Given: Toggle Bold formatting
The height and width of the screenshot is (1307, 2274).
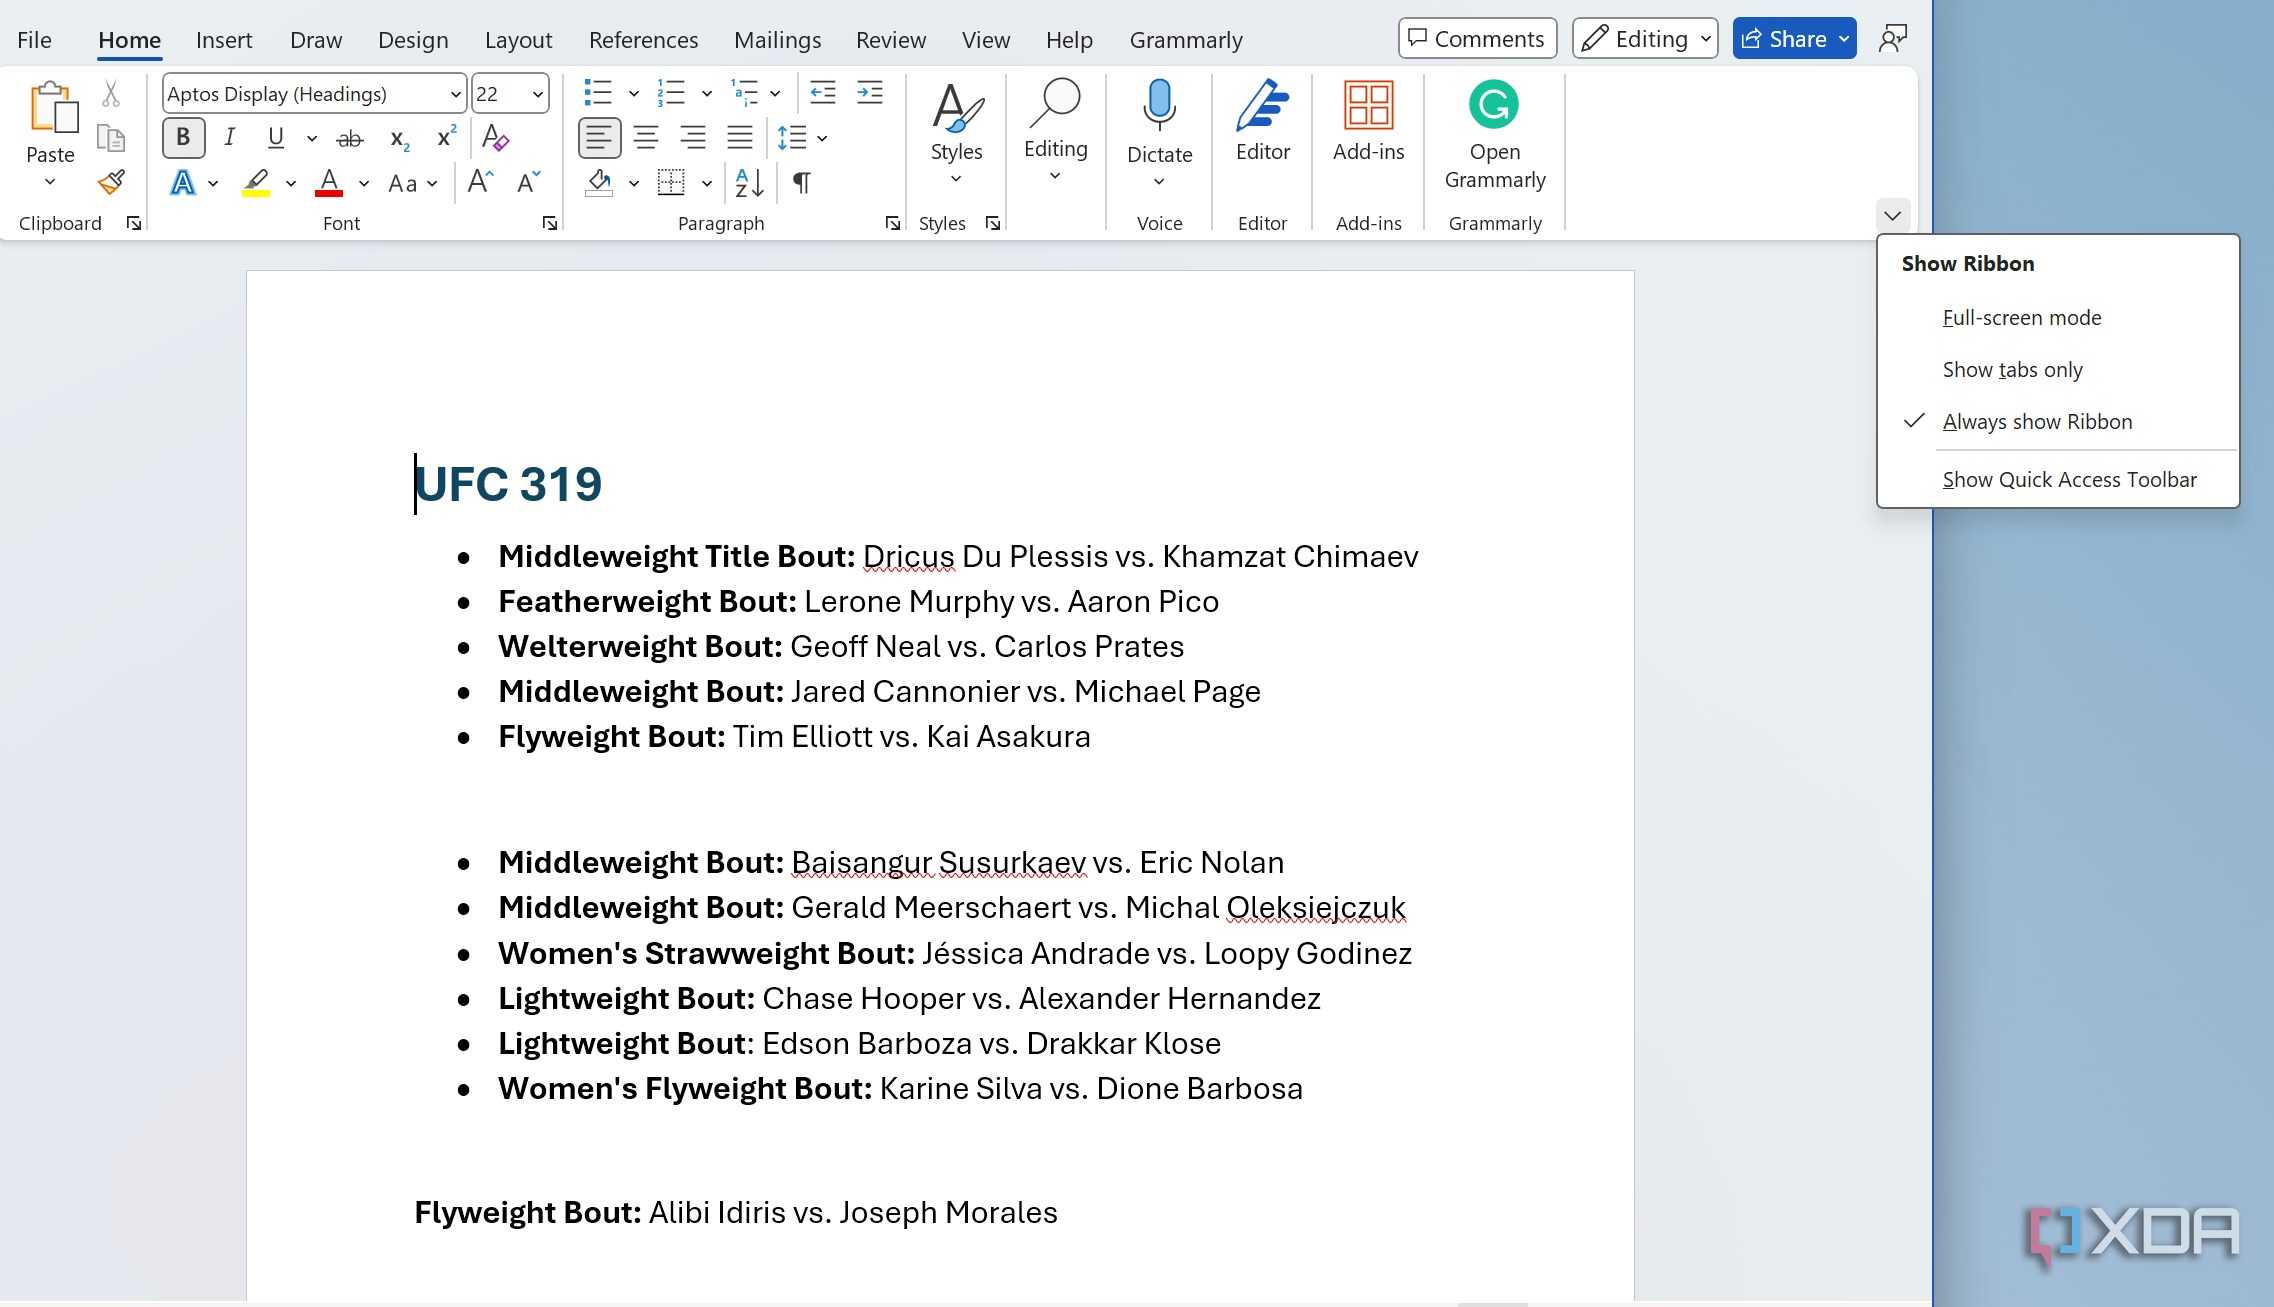Looking at the screenshot, I should (184, 138).
